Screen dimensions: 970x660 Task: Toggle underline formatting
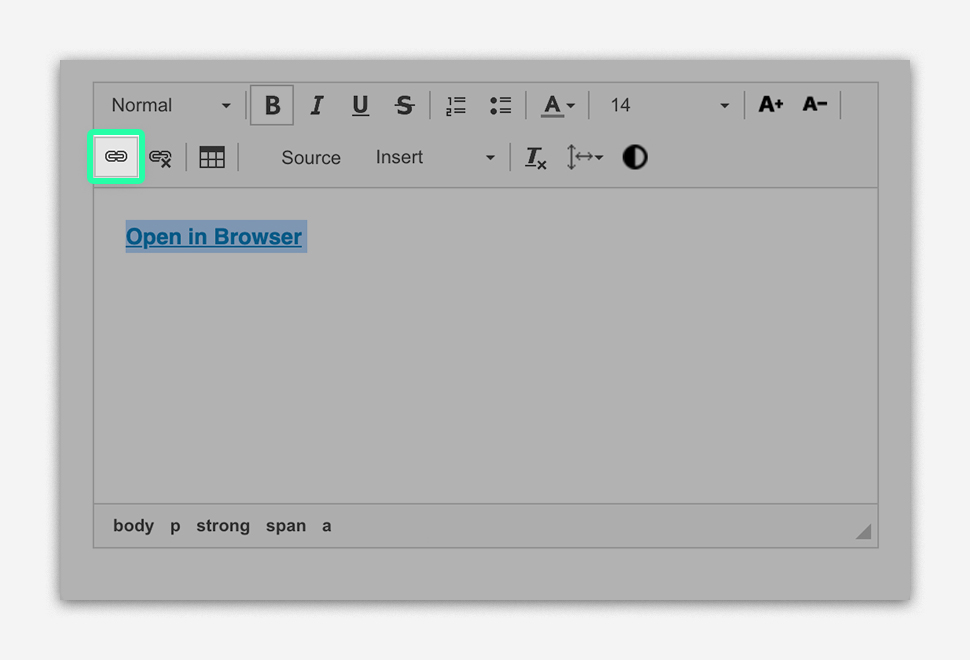pos(361,105)
